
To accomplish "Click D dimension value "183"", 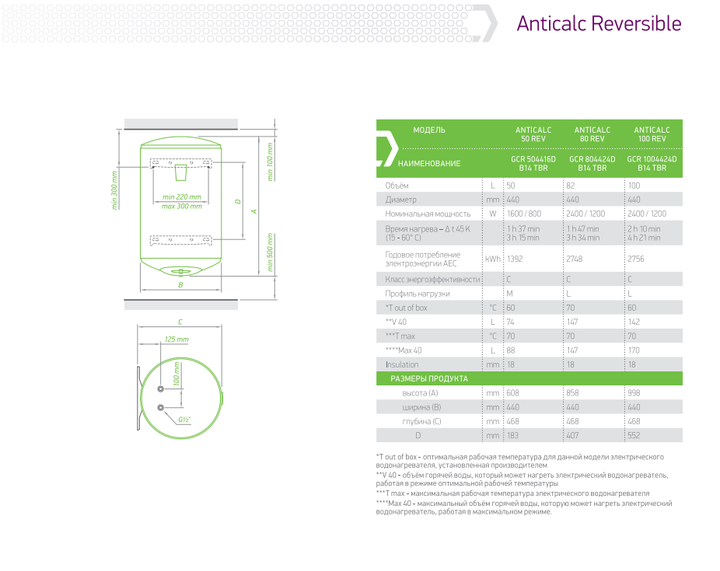I will 512,436.
